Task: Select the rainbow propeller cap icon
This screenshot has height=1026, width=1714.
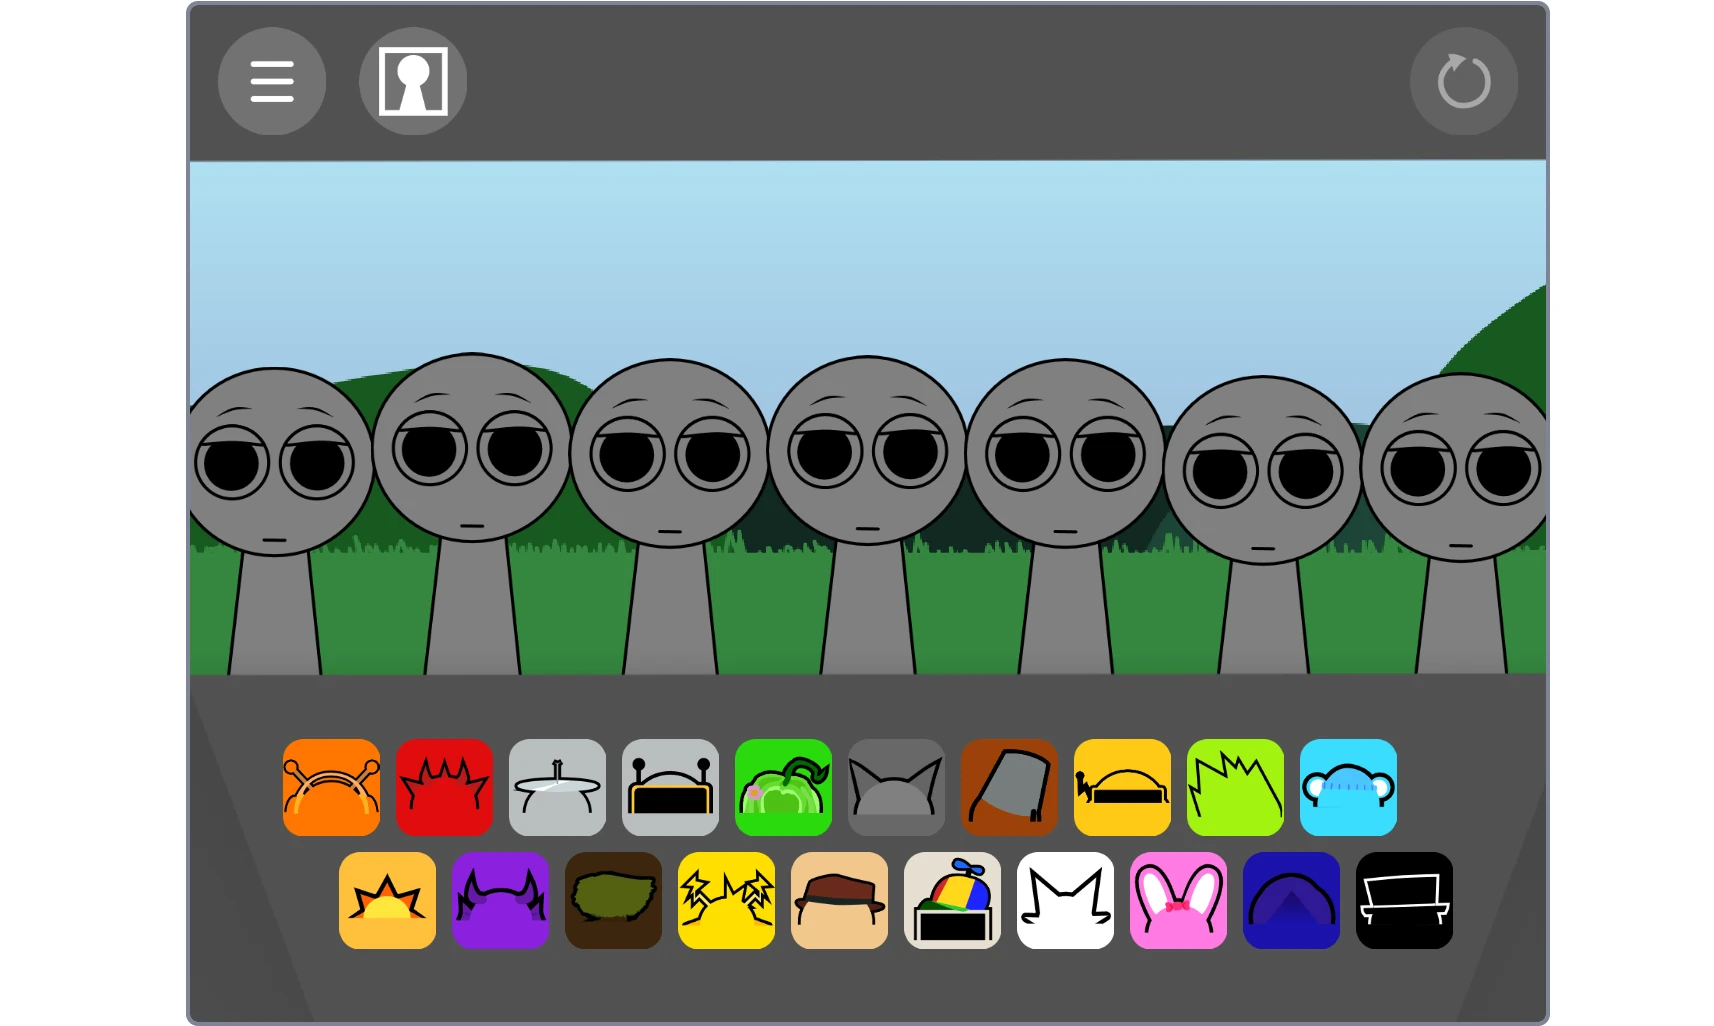Action: coord(952,900)
